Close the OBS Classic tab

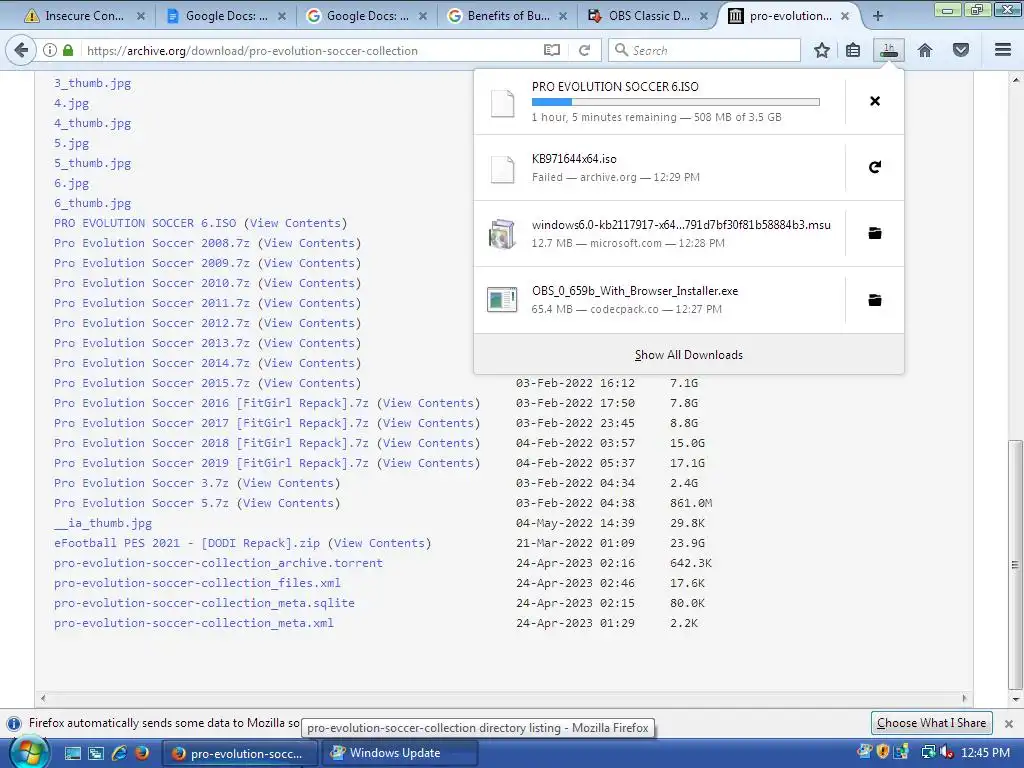pyautogui.click(x=703, y=16)
